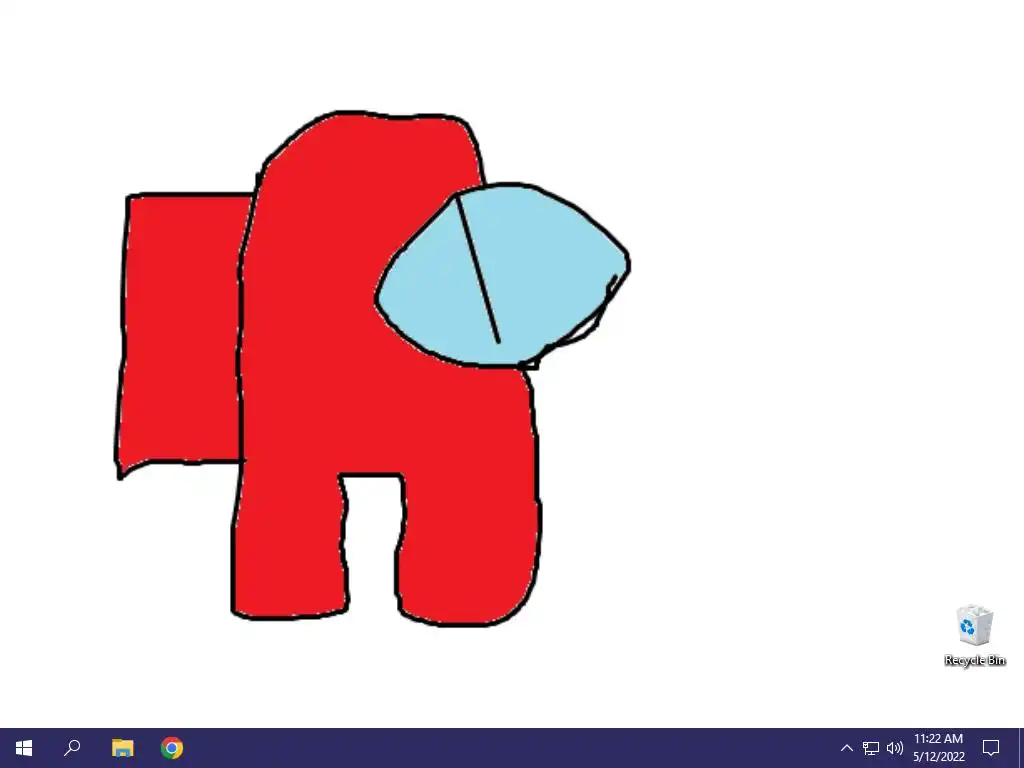Screen dimensions: 1024x768
Task: Open taskbar search magnifier
Action: (72, 748)
